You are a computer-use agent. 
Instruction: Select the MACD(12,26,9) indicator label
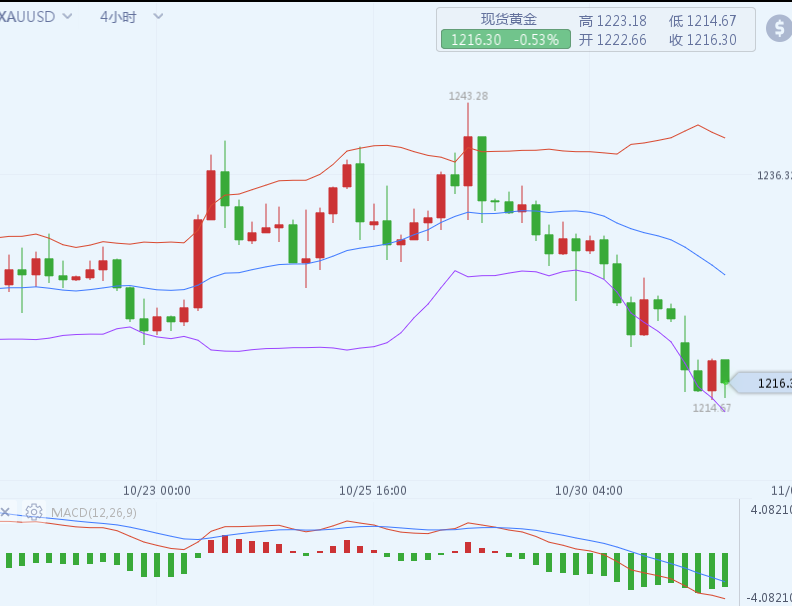coord(94,512)
